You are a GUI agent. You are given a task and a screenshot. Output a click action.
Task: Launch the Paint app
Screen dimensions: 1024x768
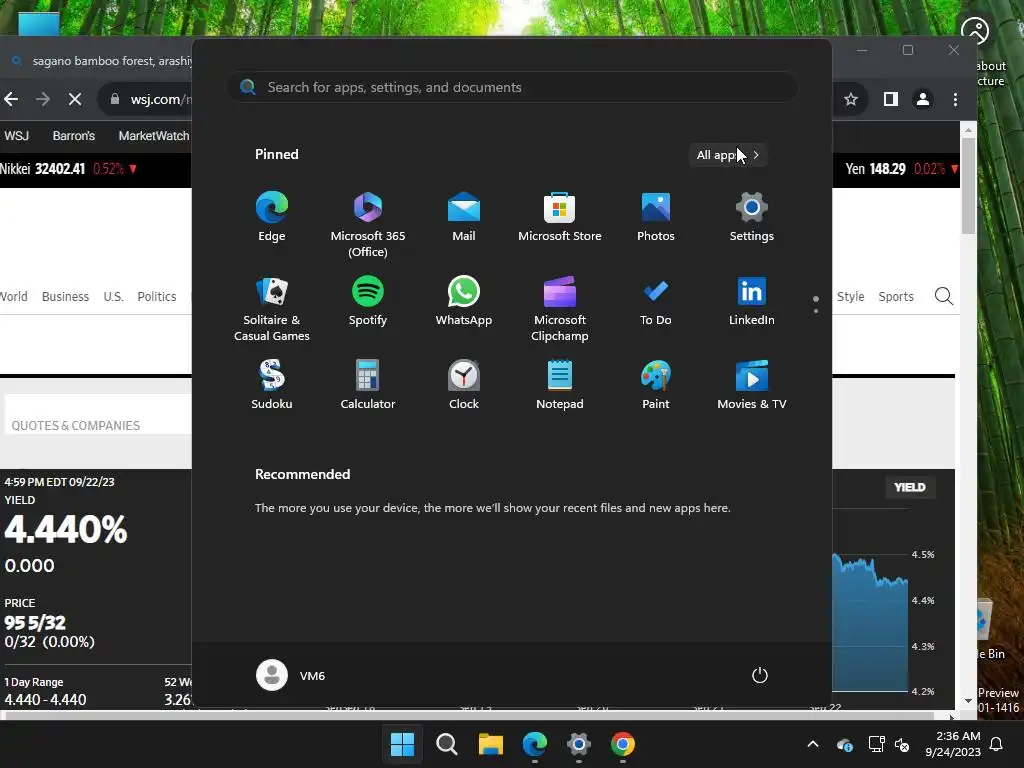656,385
